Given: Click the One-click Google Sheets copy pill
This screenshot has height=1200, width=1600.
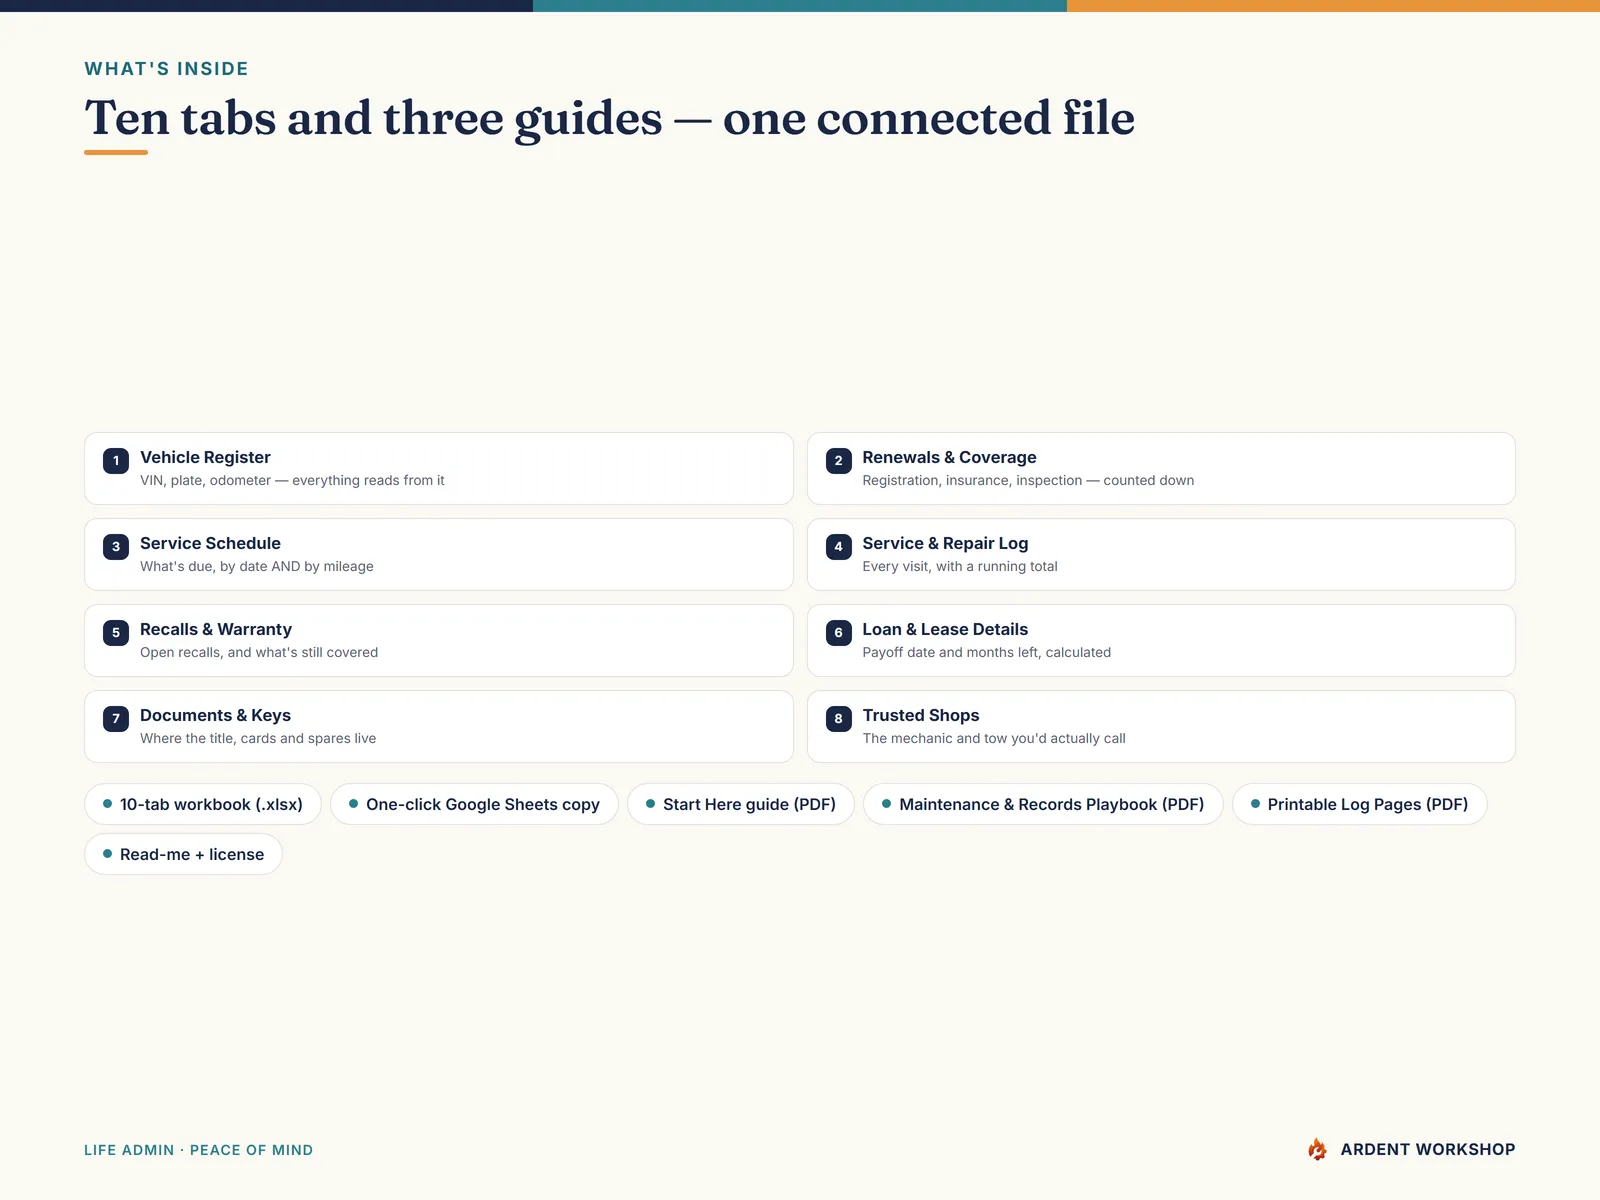Looking at the screenshot, I should click(x=475, y=804).
